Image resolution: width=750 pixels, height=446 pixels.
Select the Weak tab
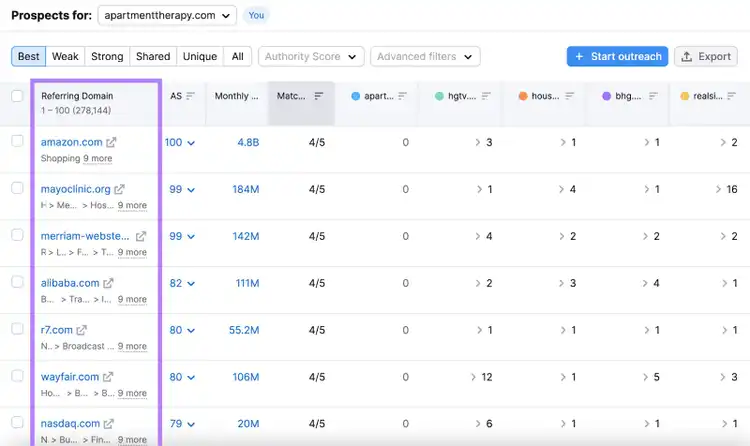[x=65, y=56]
